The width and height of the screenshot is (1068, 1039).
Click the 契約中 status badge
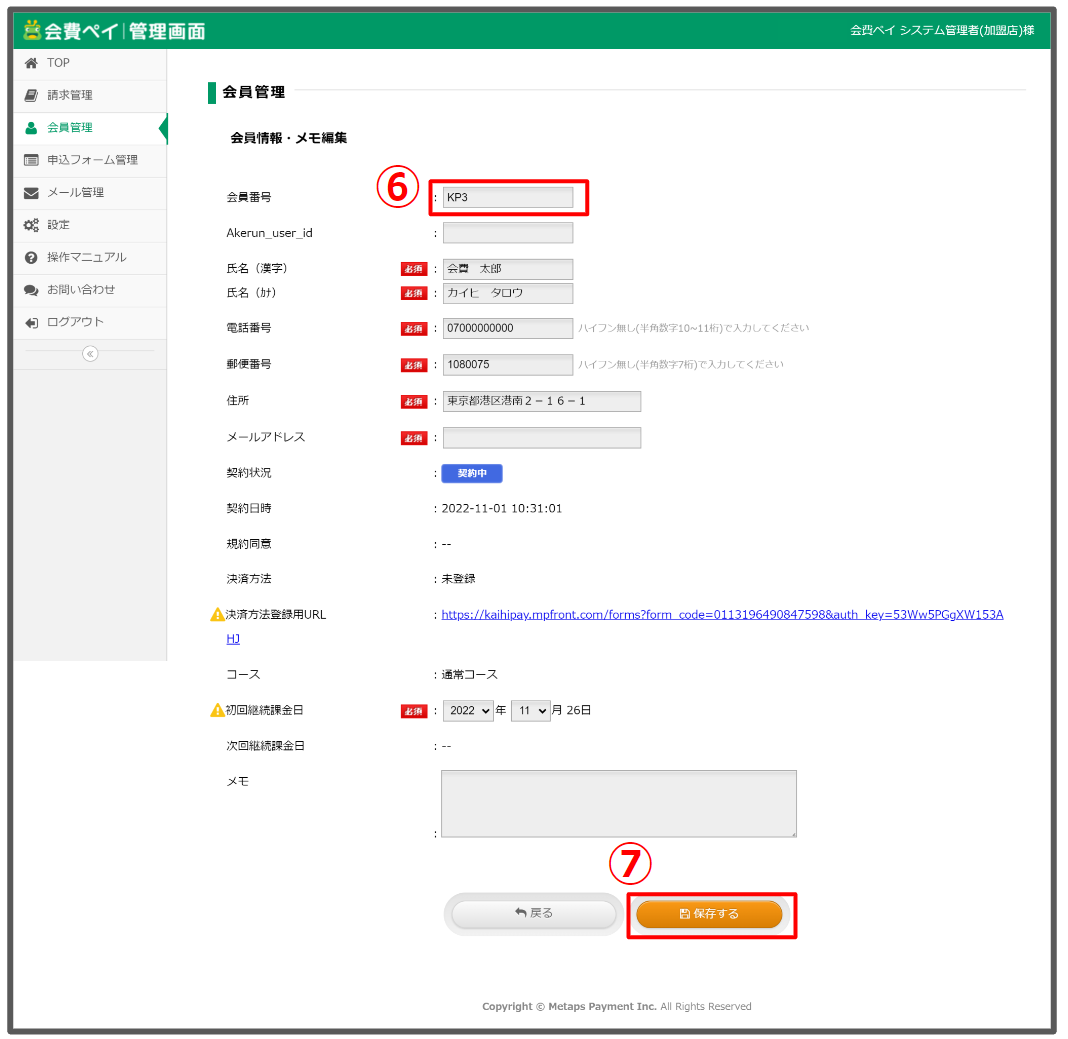472,473
